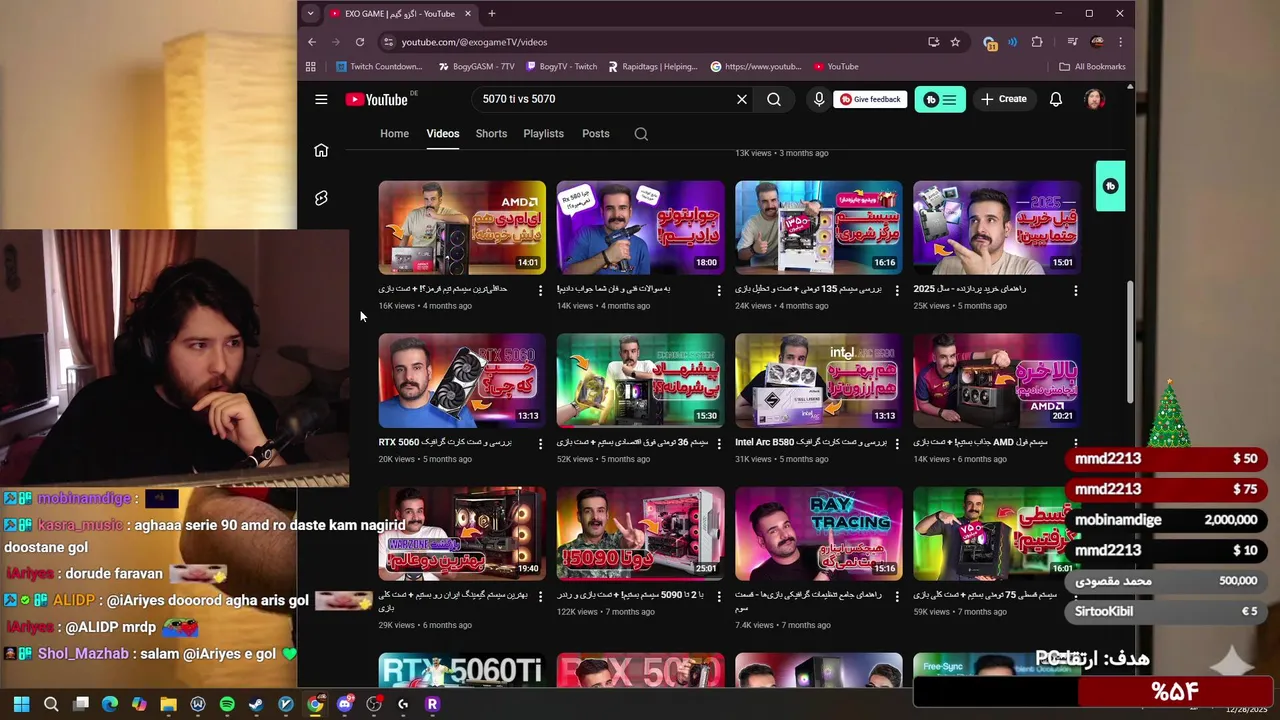This screenshot has width=1280, height=720.
Task: Bookmark this page with the star icon
Action: tap(955, 42)
